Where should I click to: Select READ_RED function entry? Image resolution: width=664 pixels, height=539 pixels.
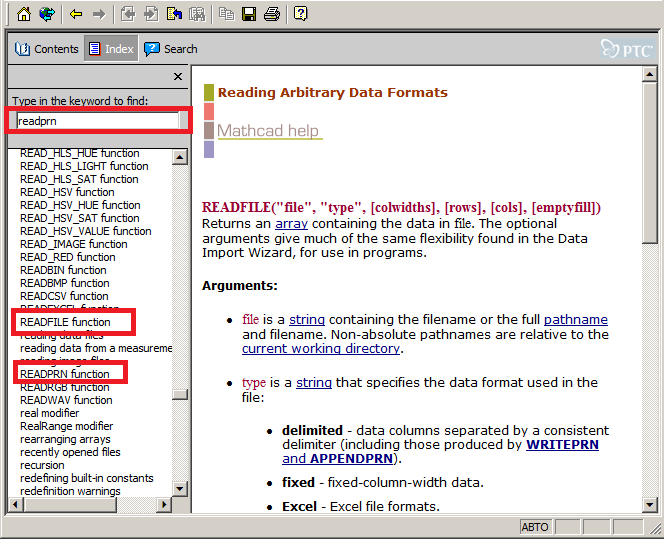pos(68,257)
